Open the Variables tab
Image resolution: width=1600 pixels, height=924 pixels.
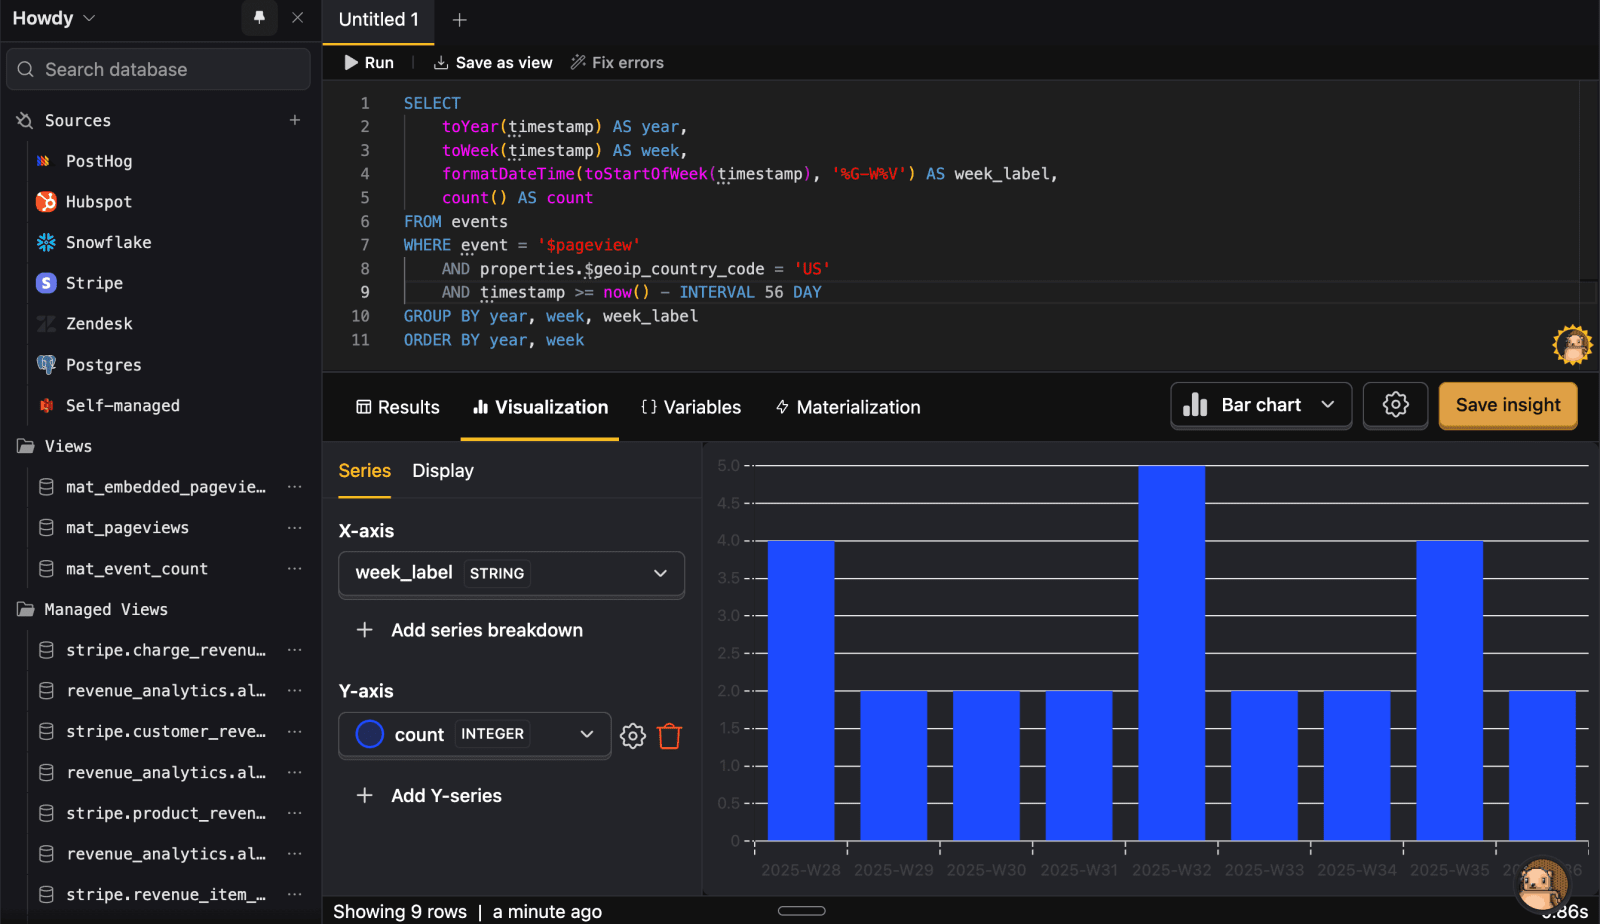coord(691,407)
